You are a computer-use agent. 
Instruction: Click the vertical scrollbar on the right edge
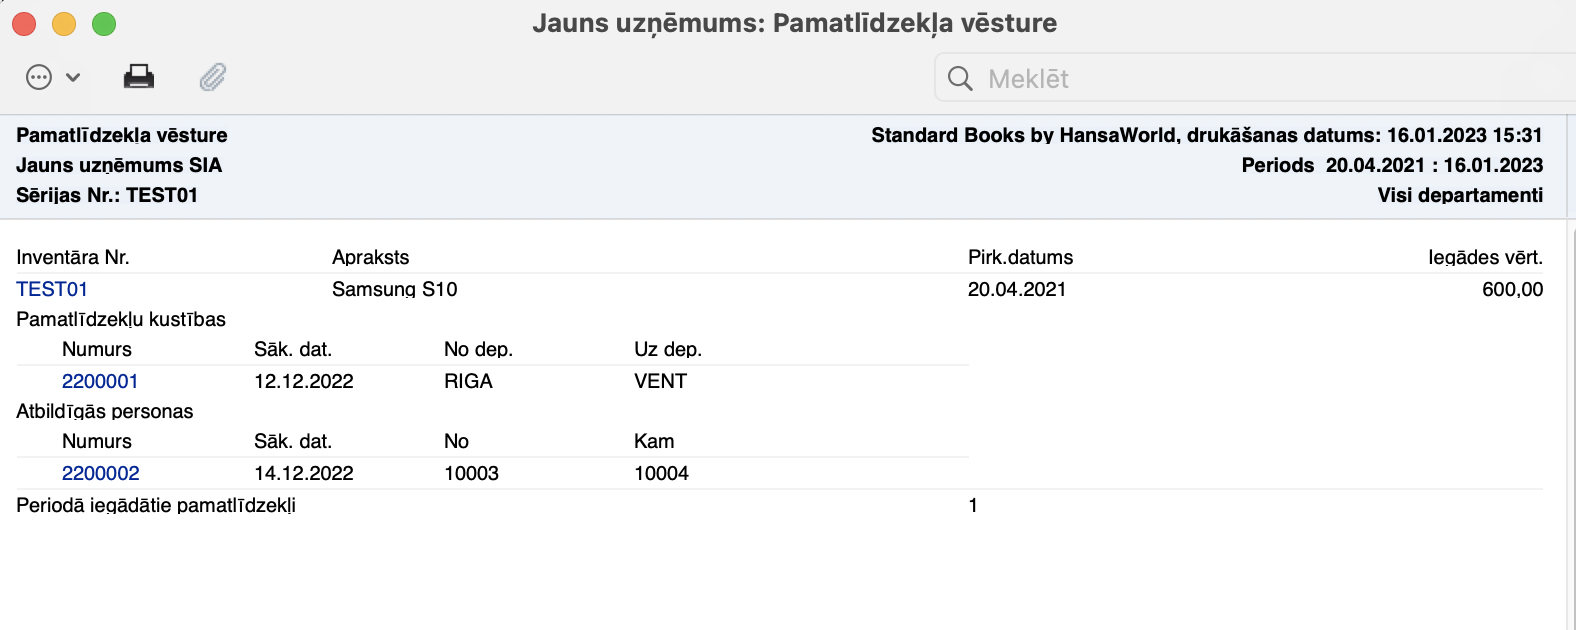(x=1569, y=420)
